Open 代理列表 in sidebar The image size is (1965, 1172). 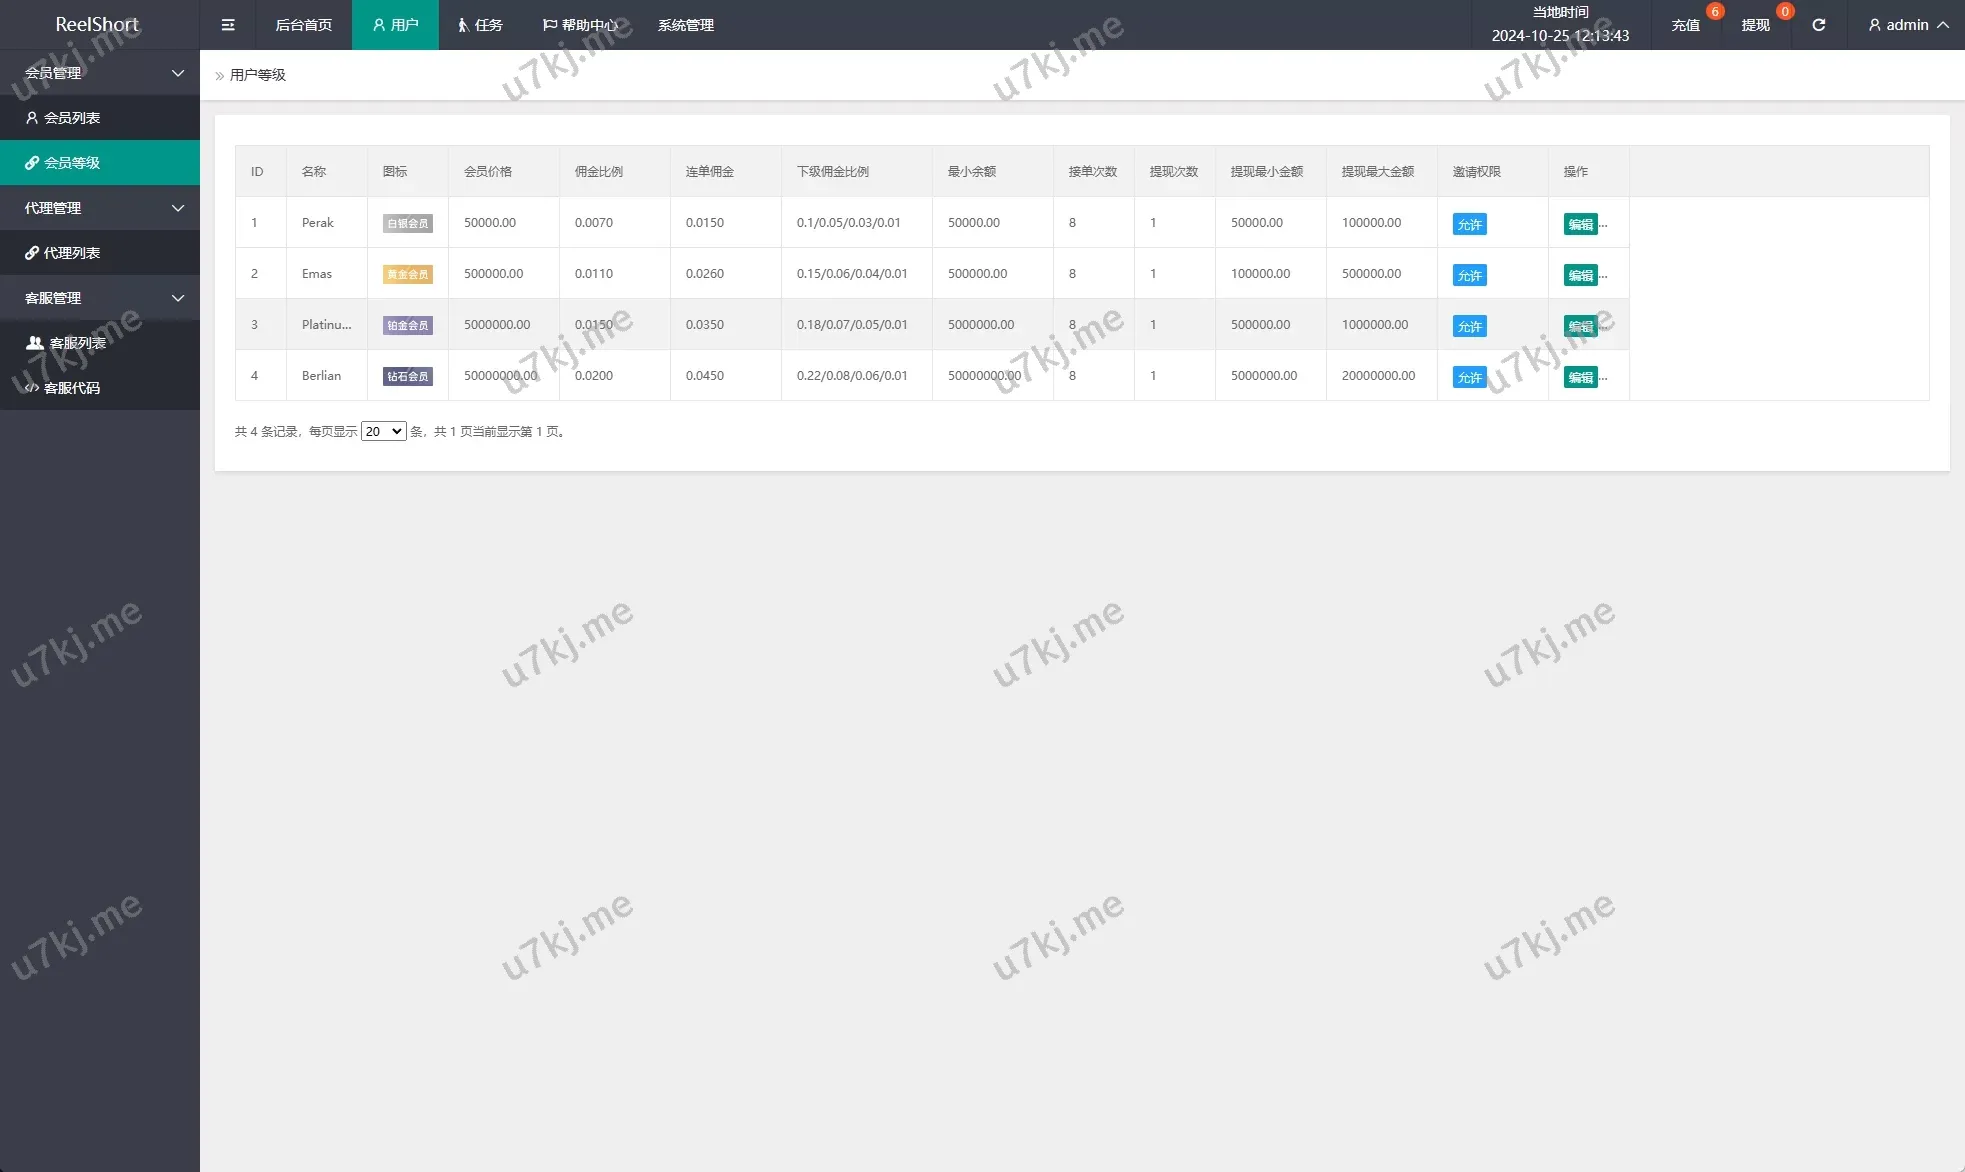pos(72,253)
